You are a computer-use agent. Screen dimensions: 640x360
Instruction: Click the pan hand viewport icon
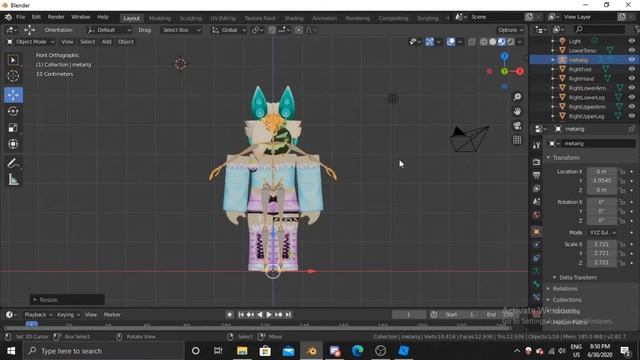[x=517, y=111]
